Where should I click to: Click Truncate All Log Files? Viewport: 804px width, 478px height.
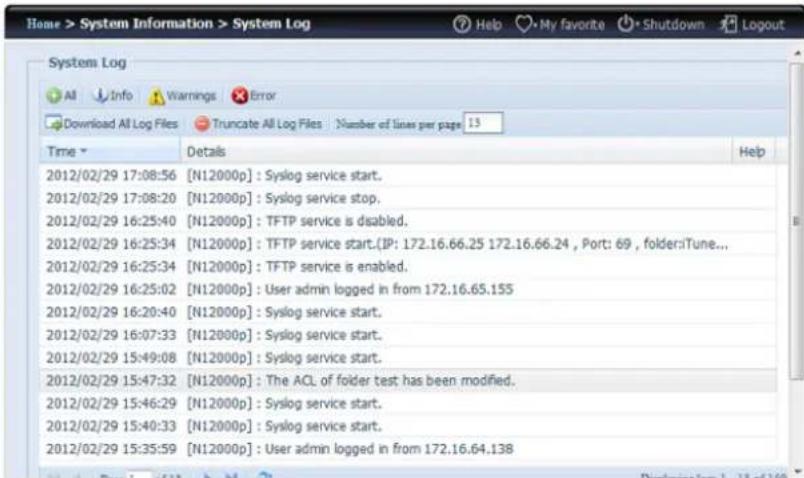tap(258, 124)
